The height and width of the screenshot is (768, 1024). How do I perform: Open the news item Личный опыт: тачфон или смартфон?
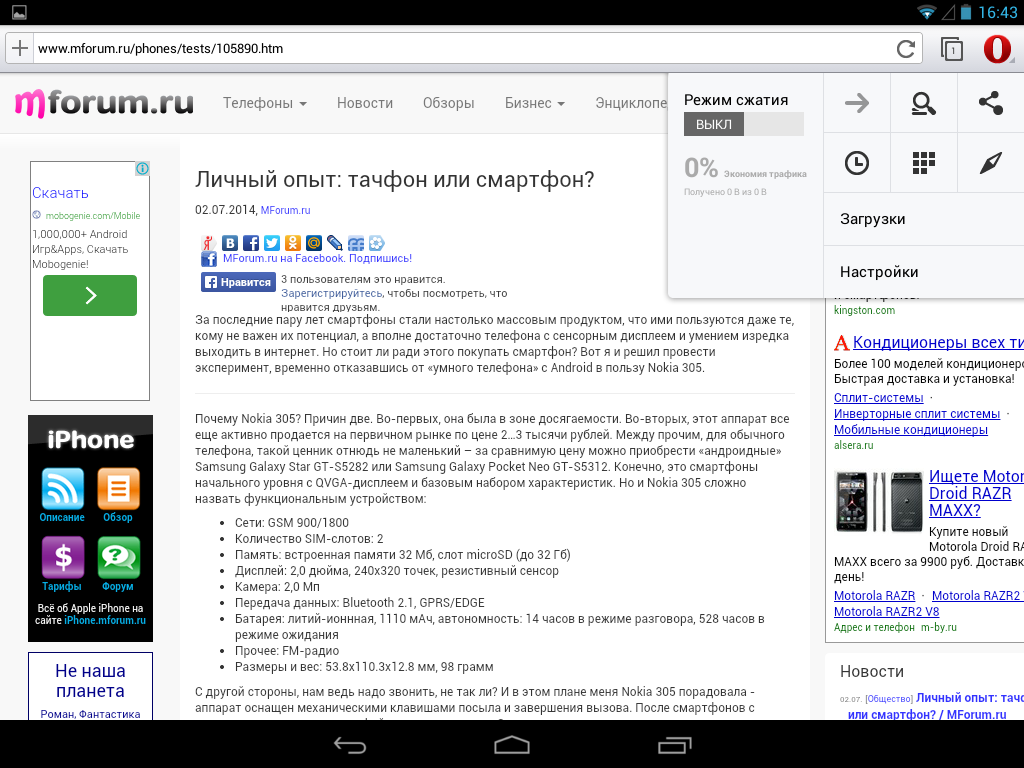click(x=932, y=706)
